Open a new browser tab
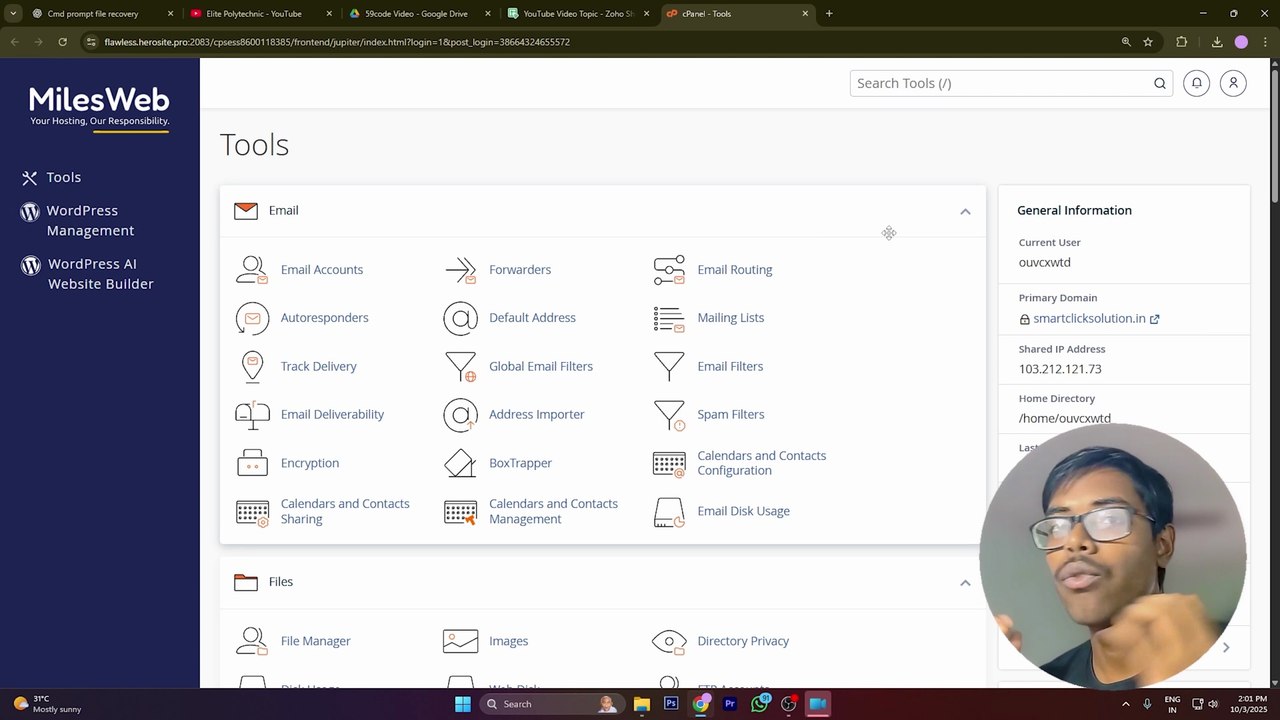Image resolution: width=1280 pixels, height=720 pixels. [x=829, y=14]
